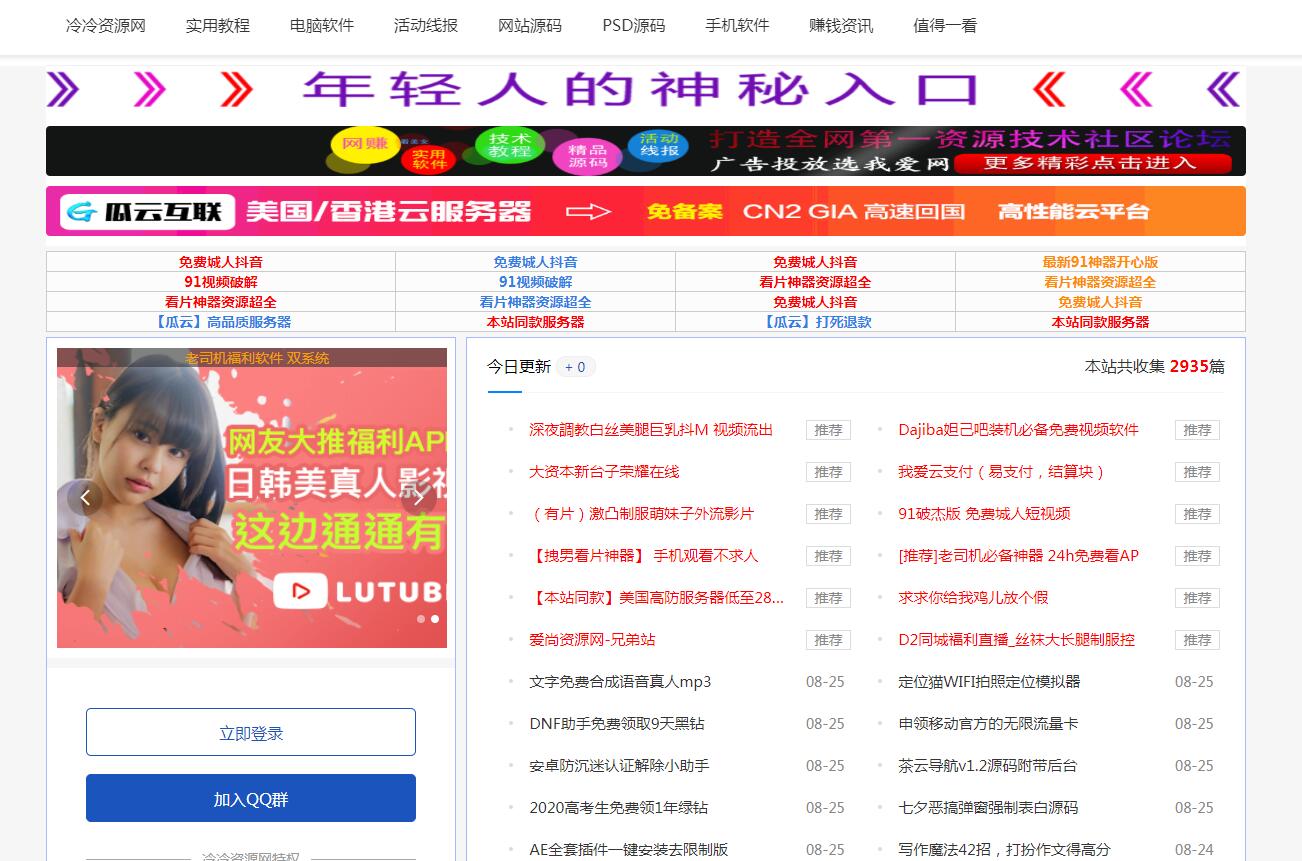This screenshot has width=1302, height=861.
Task: Click 老司机福利软件 双系统 caption
Action: pos(257,358)
